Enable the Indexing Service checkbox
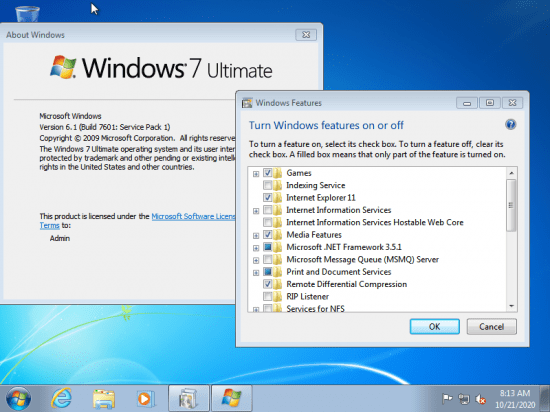The width and height of the screenshot is (550, 412). [x=268, y=185]
